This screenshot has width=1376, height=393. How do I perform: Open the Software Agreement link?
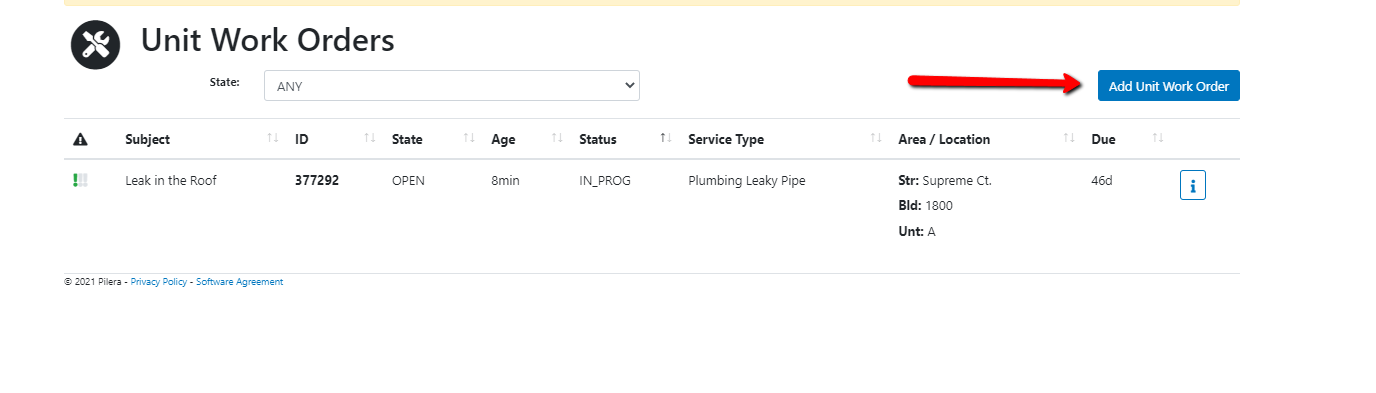tap(240, 282)
